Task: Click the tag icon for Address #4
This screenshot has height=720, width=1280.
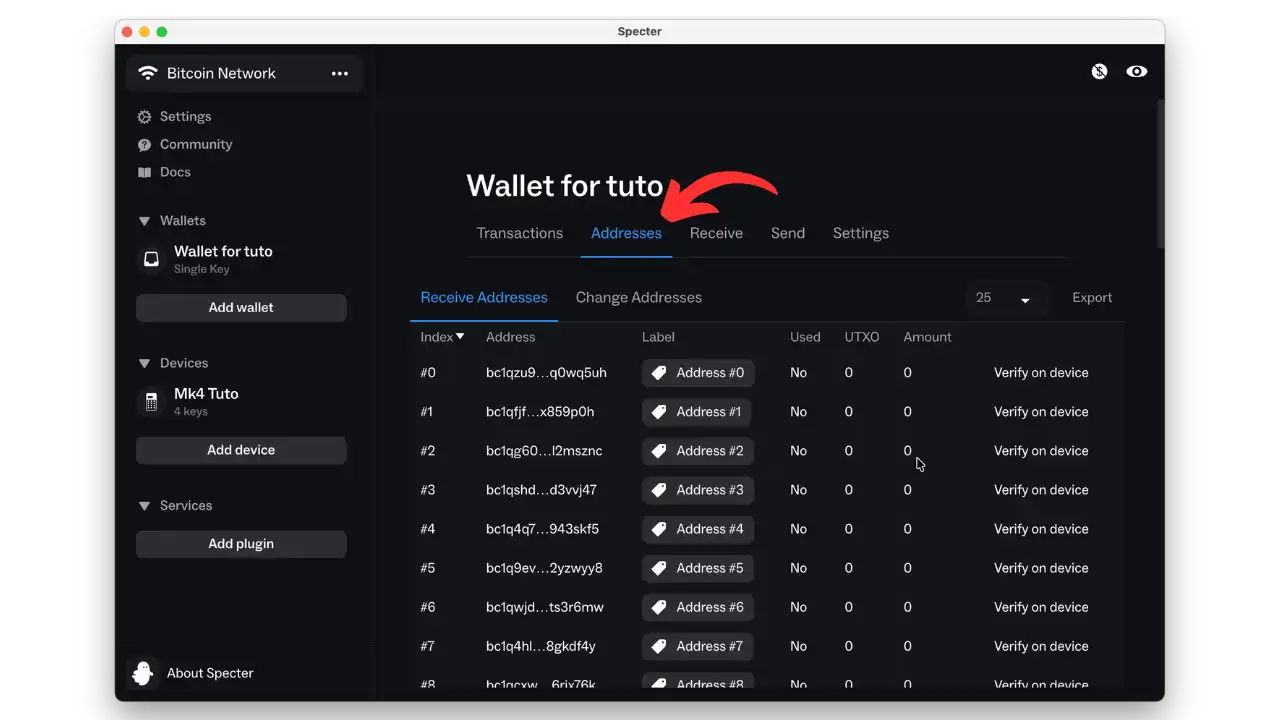Action: [659, 529]
